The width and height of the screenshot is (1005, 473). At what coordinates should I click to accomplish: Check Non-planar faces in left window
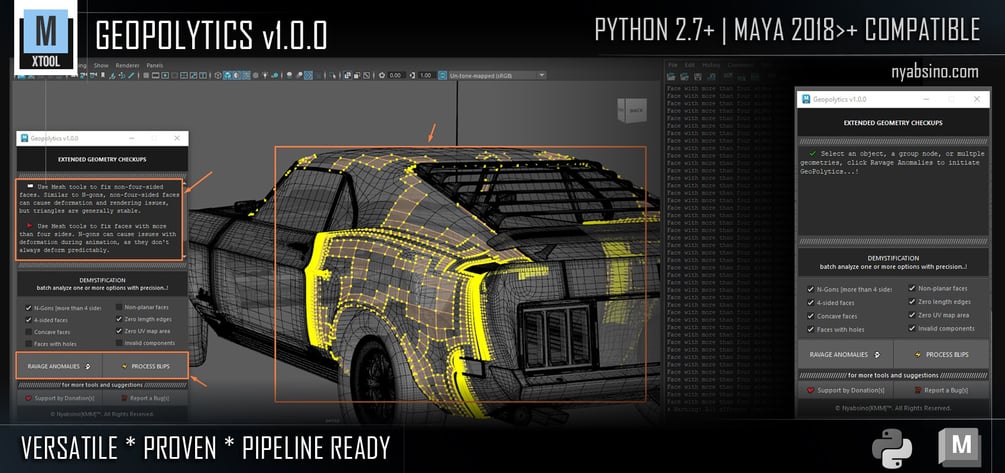coord(119,307)
